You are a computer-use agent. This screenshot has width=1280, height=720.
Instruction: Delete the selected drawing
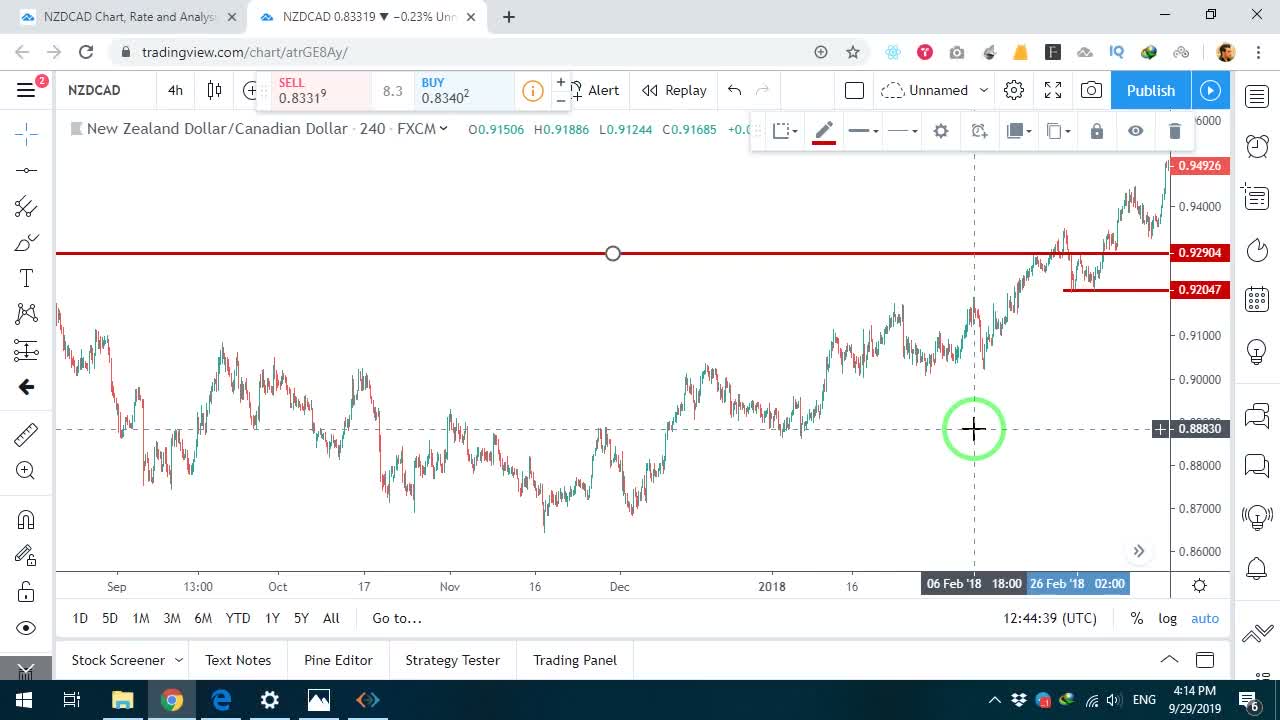point(1175,131)
